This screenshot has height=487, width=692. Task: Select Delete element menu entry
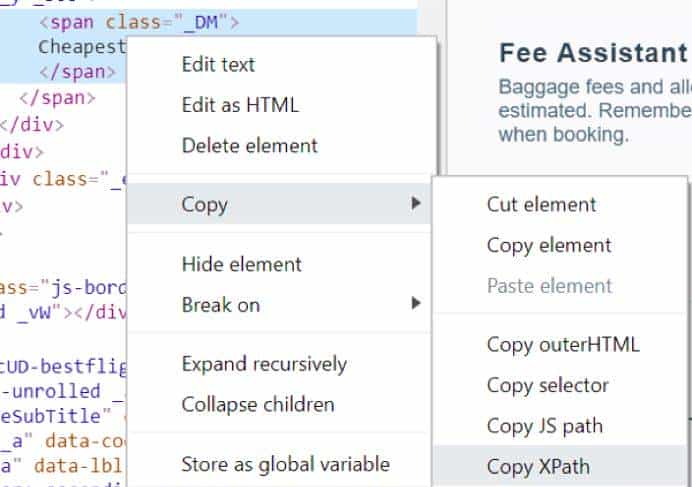tap(249, 145)
